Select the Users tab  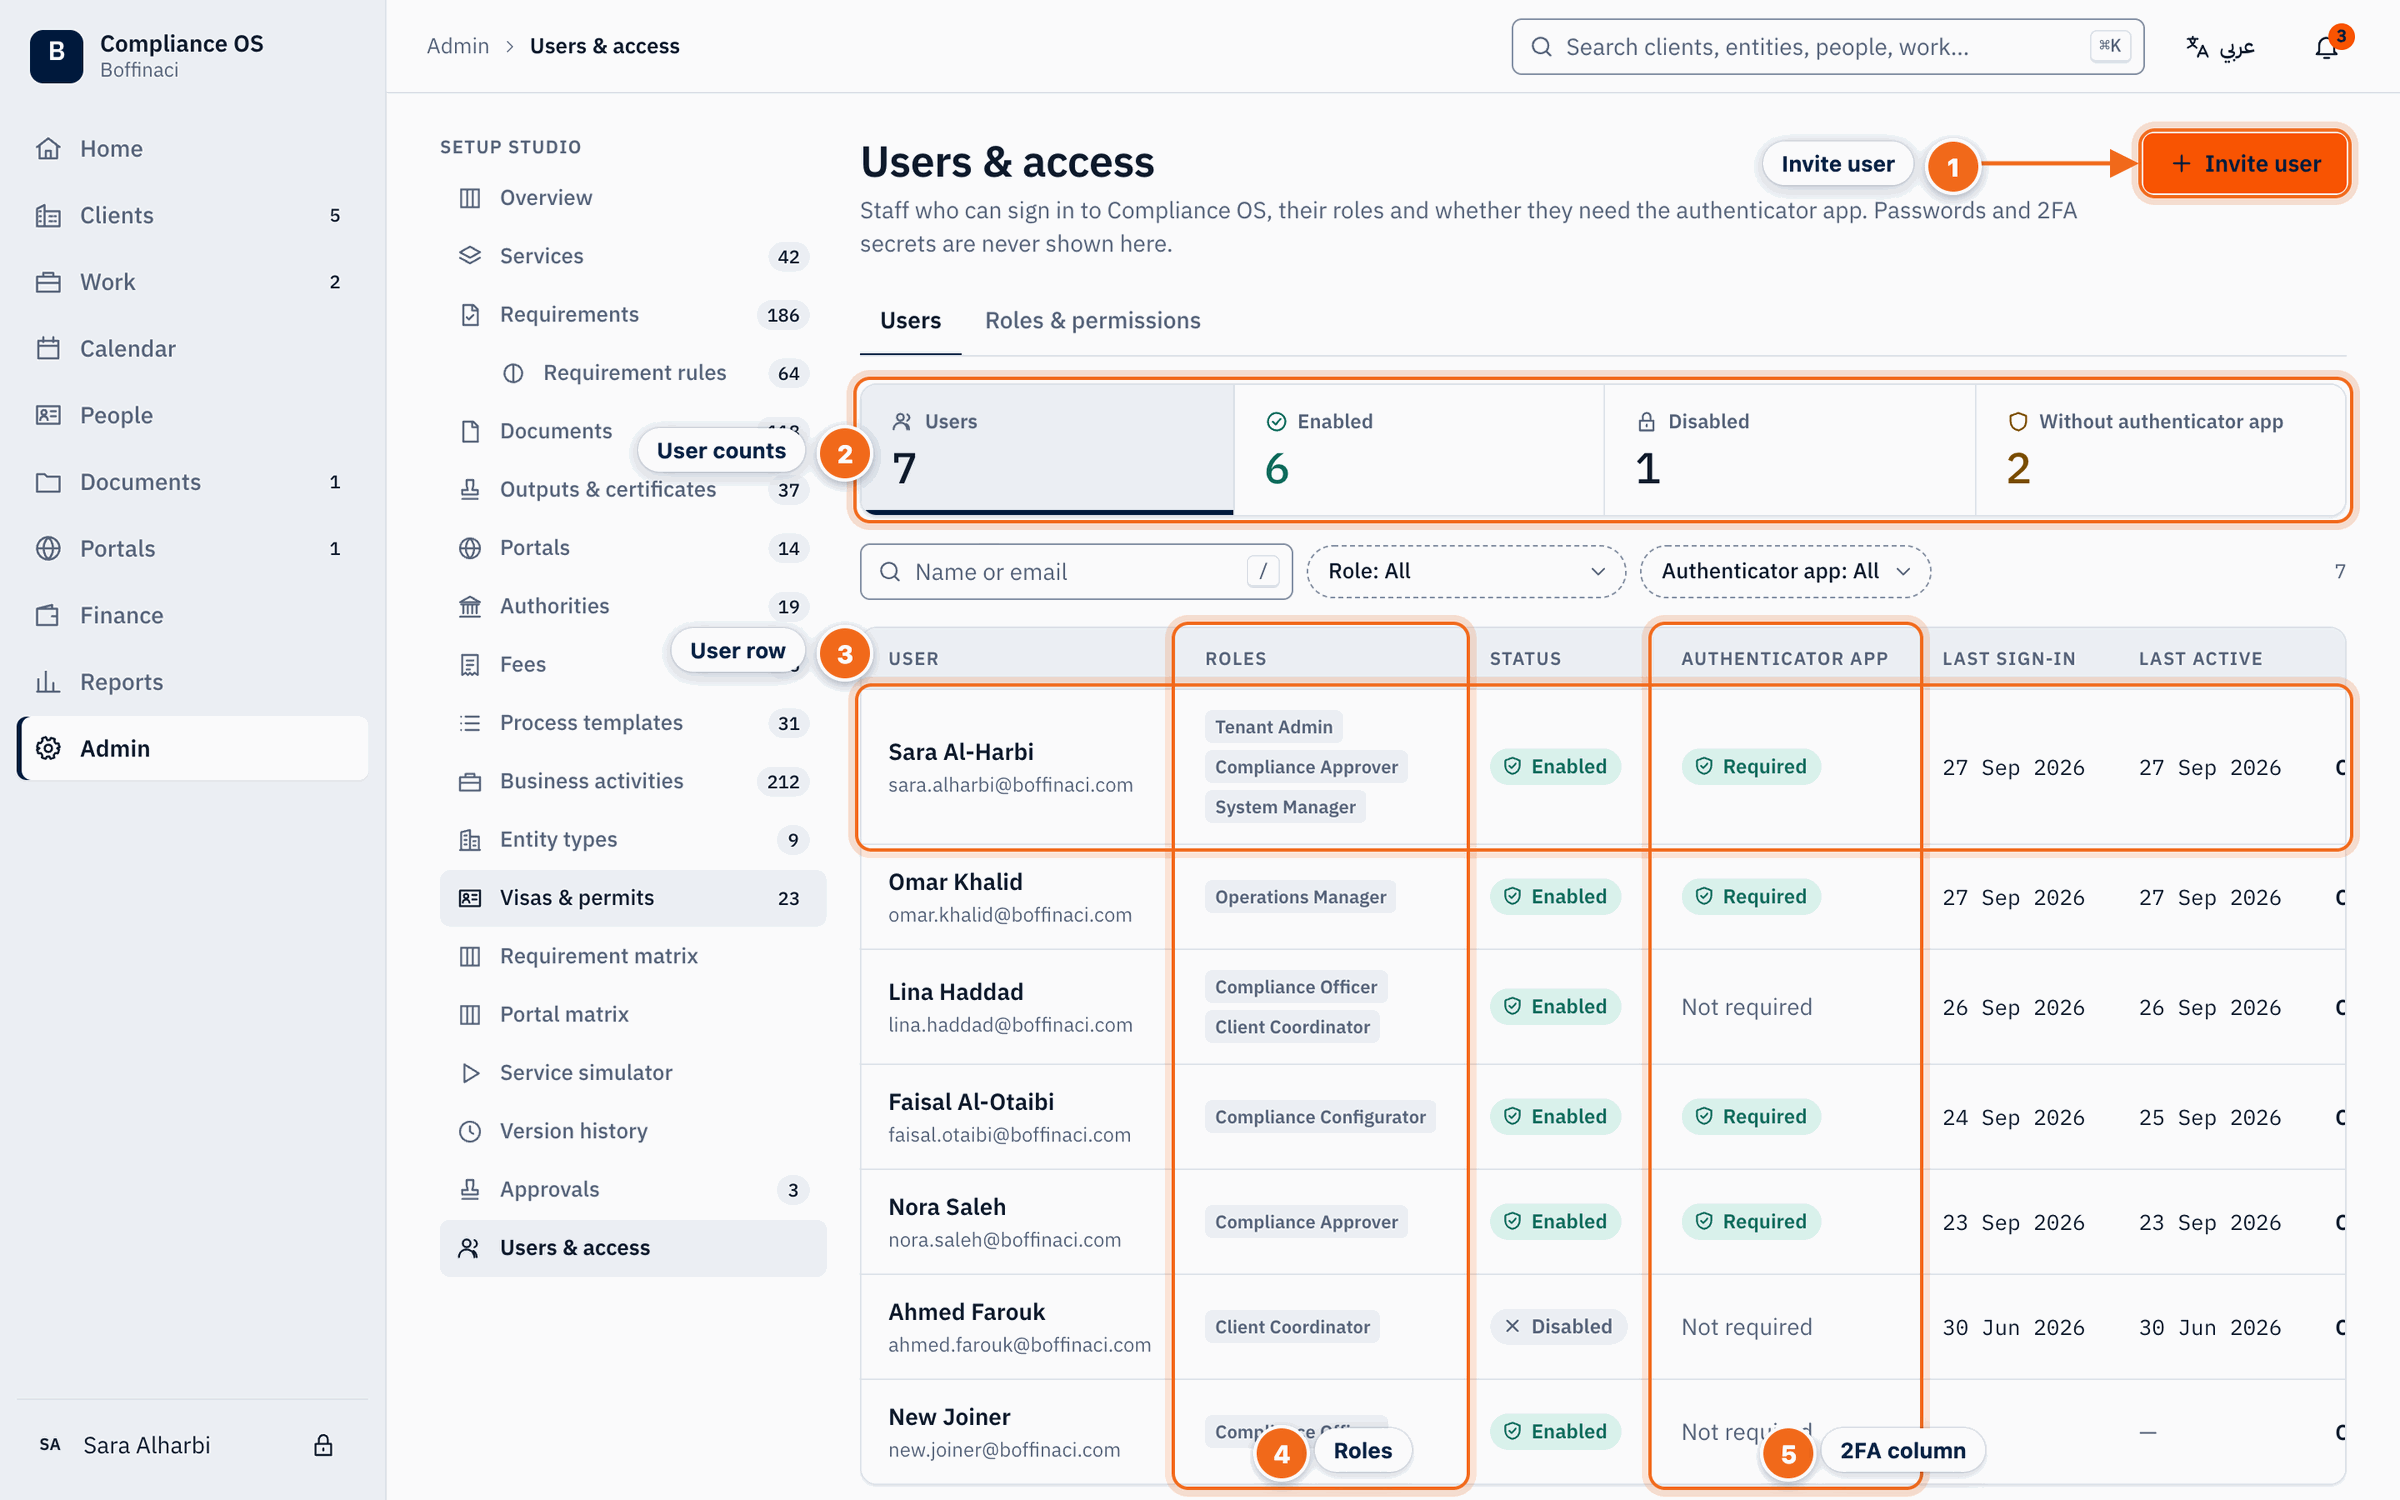pyautogui.click(x=910, y=321)
